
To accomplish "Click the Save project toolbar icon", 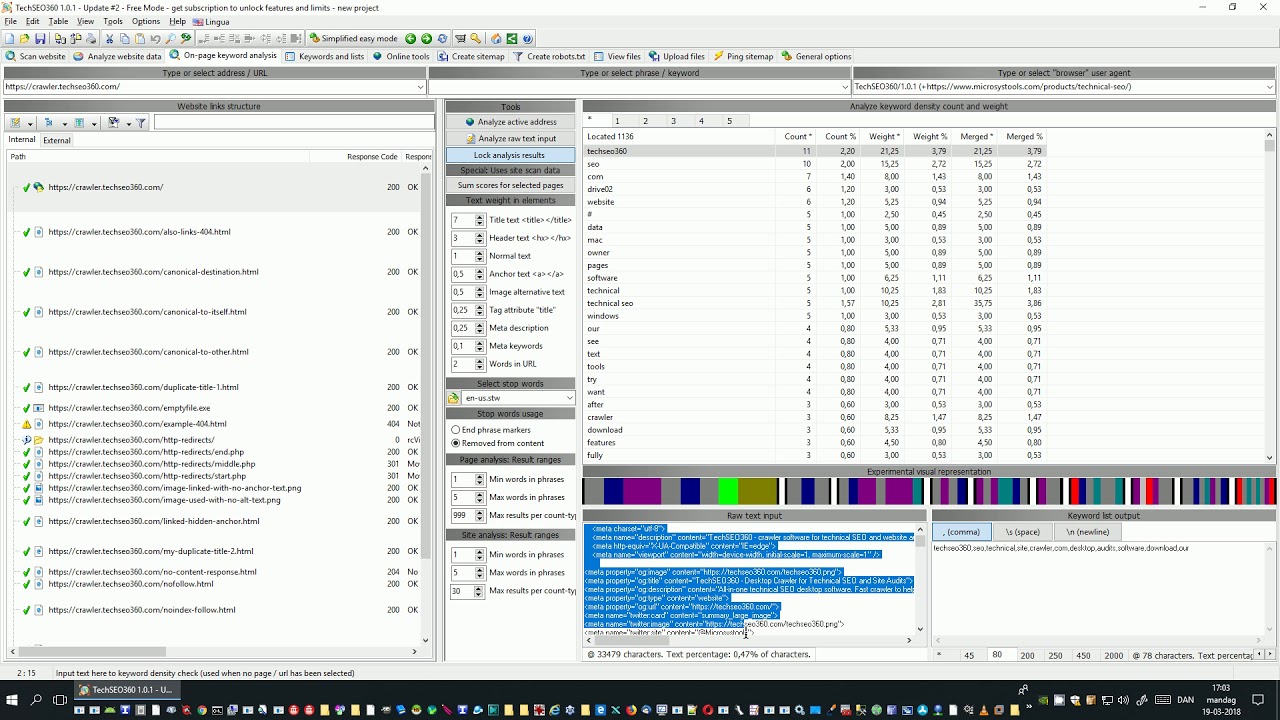I will 40,39.
